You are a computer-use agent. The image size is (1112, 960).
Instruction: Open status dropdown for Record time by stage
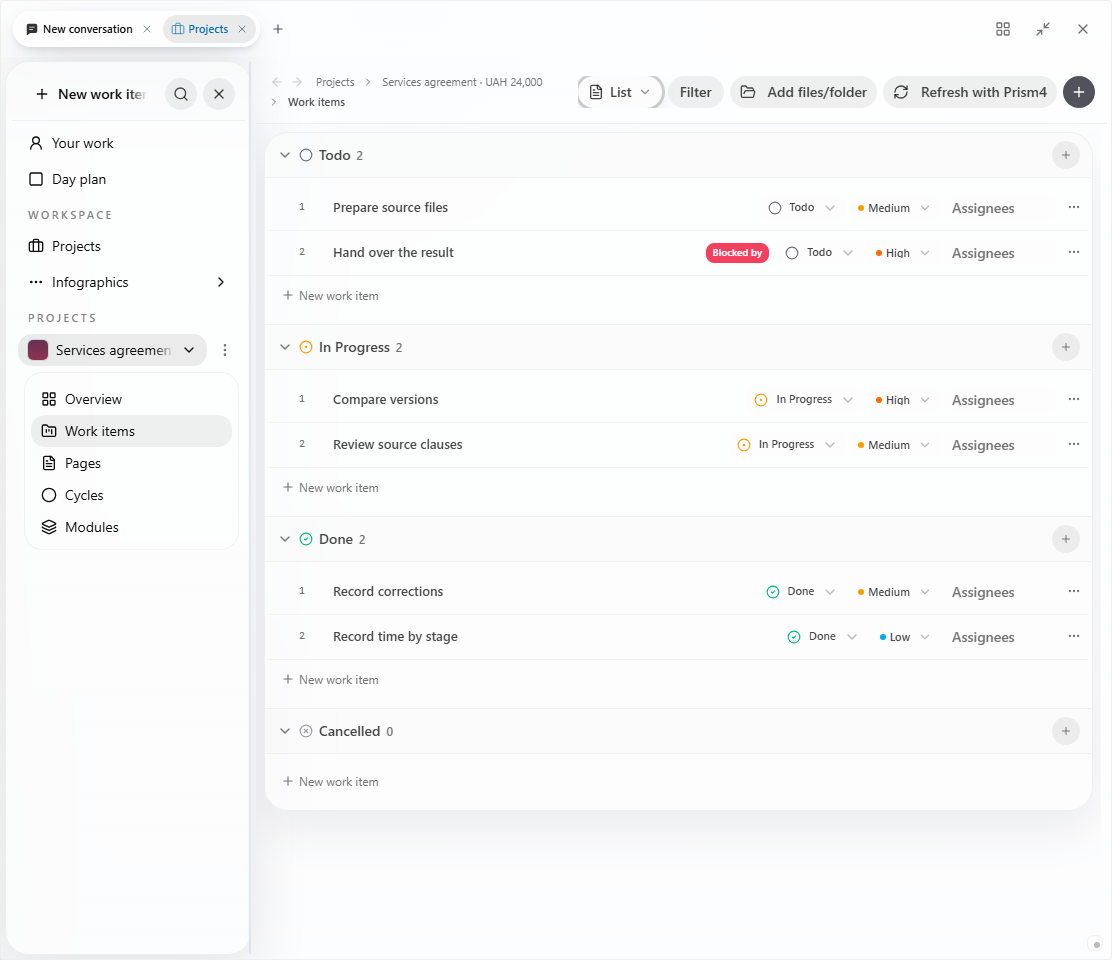click(822, 637)
